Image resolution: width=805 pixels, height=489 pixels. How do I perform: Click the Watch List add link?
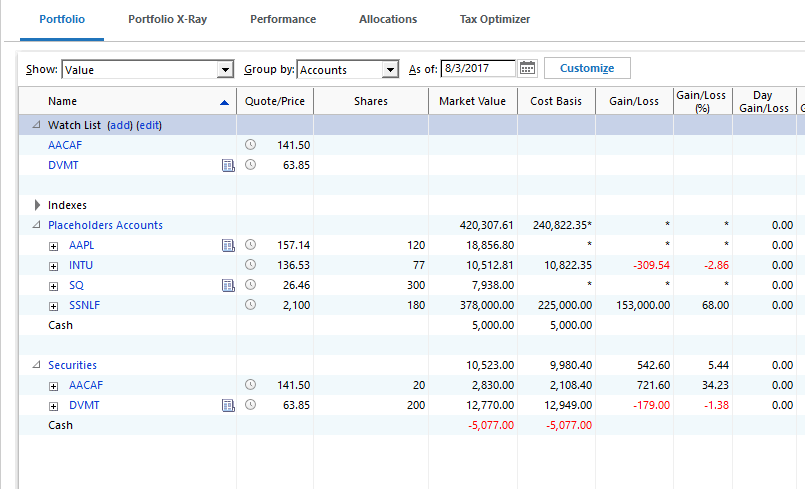pos(119,125)
